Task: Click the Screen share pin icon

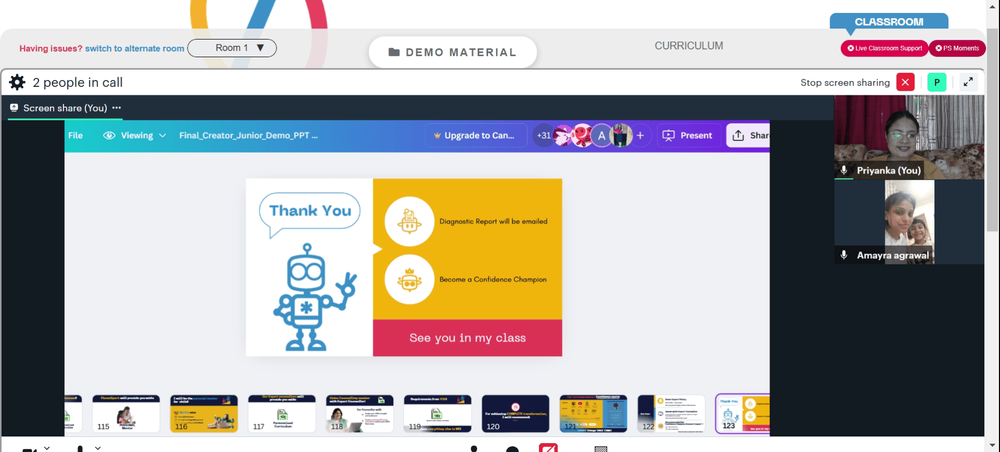Action: coord(13,108)
